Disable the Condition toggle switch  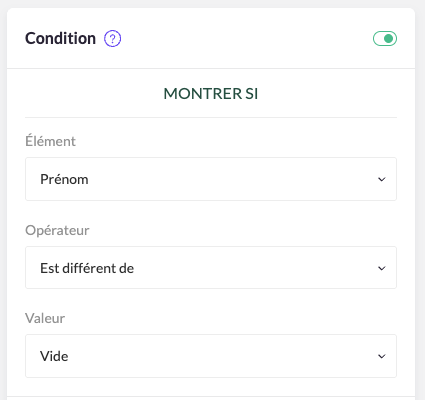point(385,39)
